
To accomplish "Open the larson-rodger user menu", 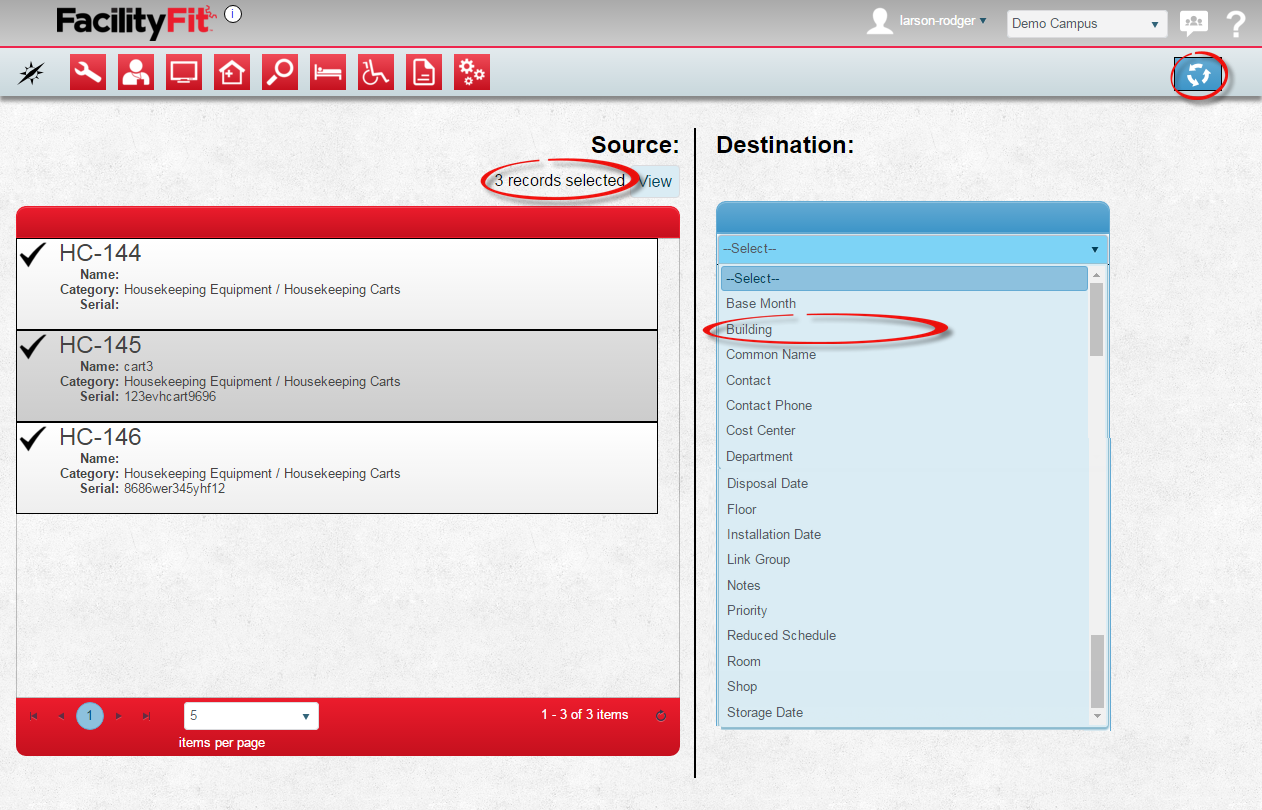I will point(942,21).
